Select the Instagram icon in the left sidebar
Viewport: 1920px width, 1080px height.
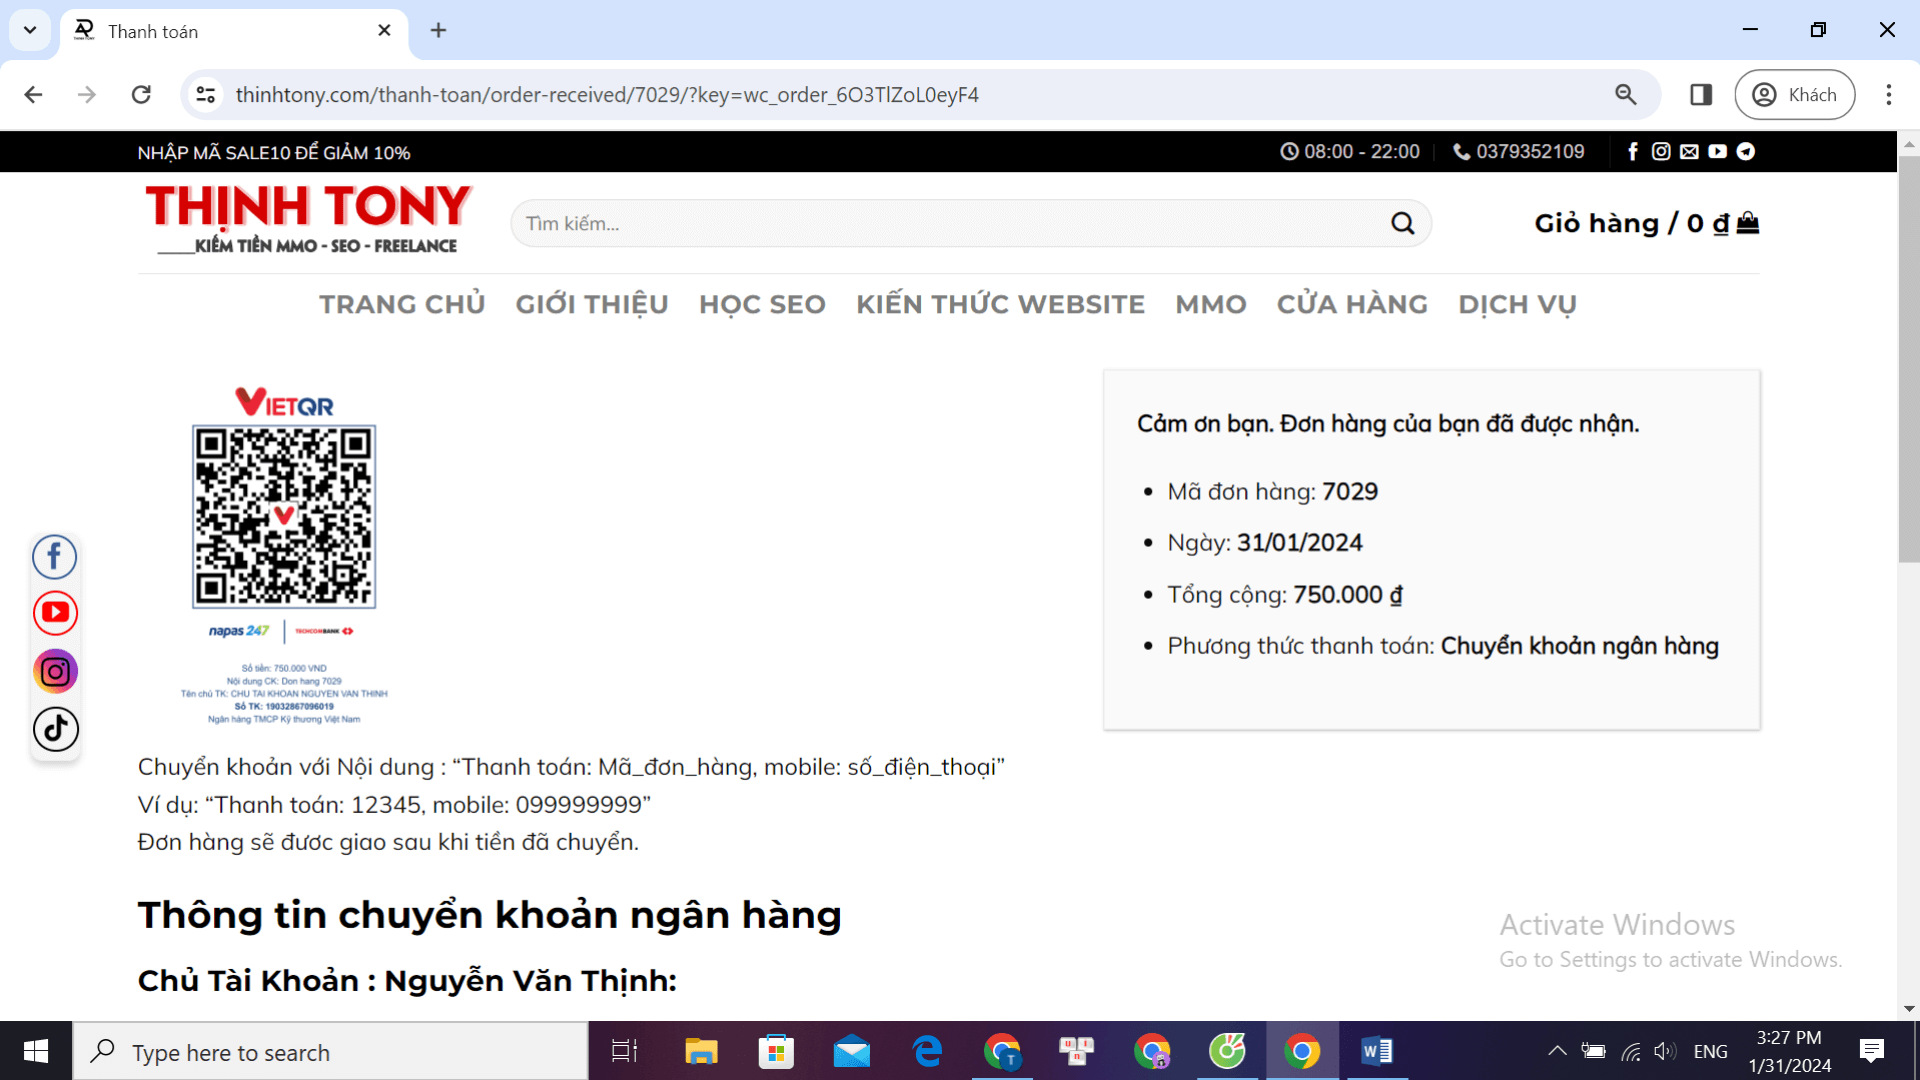[55, 671]
